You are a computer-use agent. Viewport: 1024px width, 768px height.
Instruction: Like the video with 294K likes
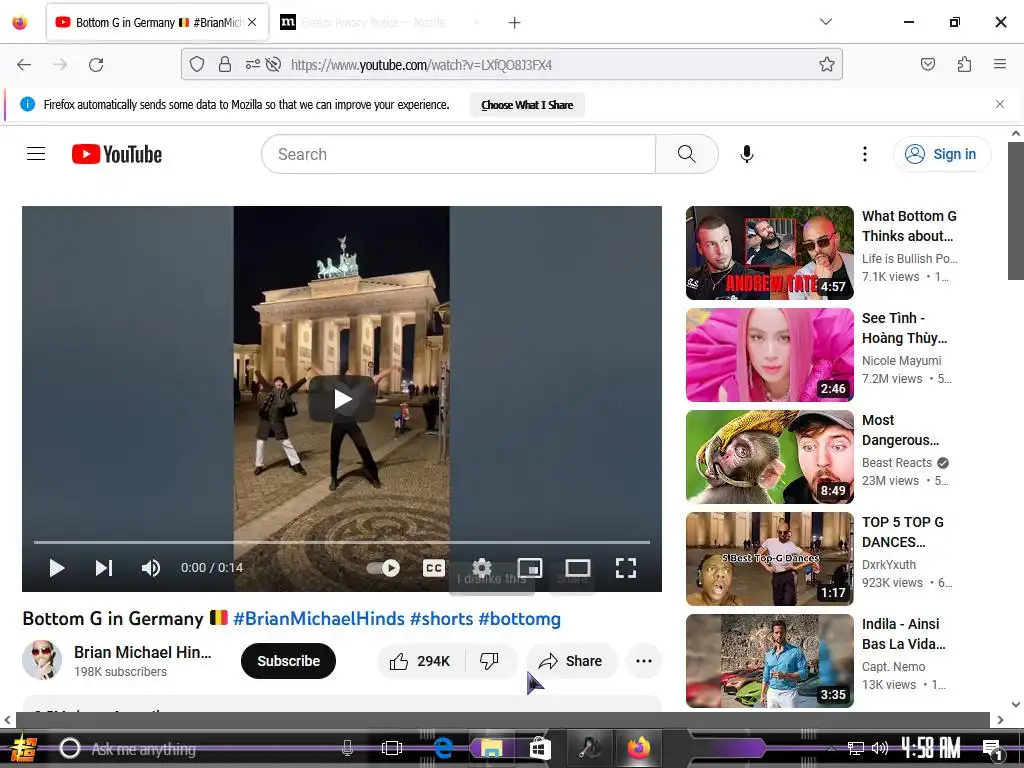421,661
